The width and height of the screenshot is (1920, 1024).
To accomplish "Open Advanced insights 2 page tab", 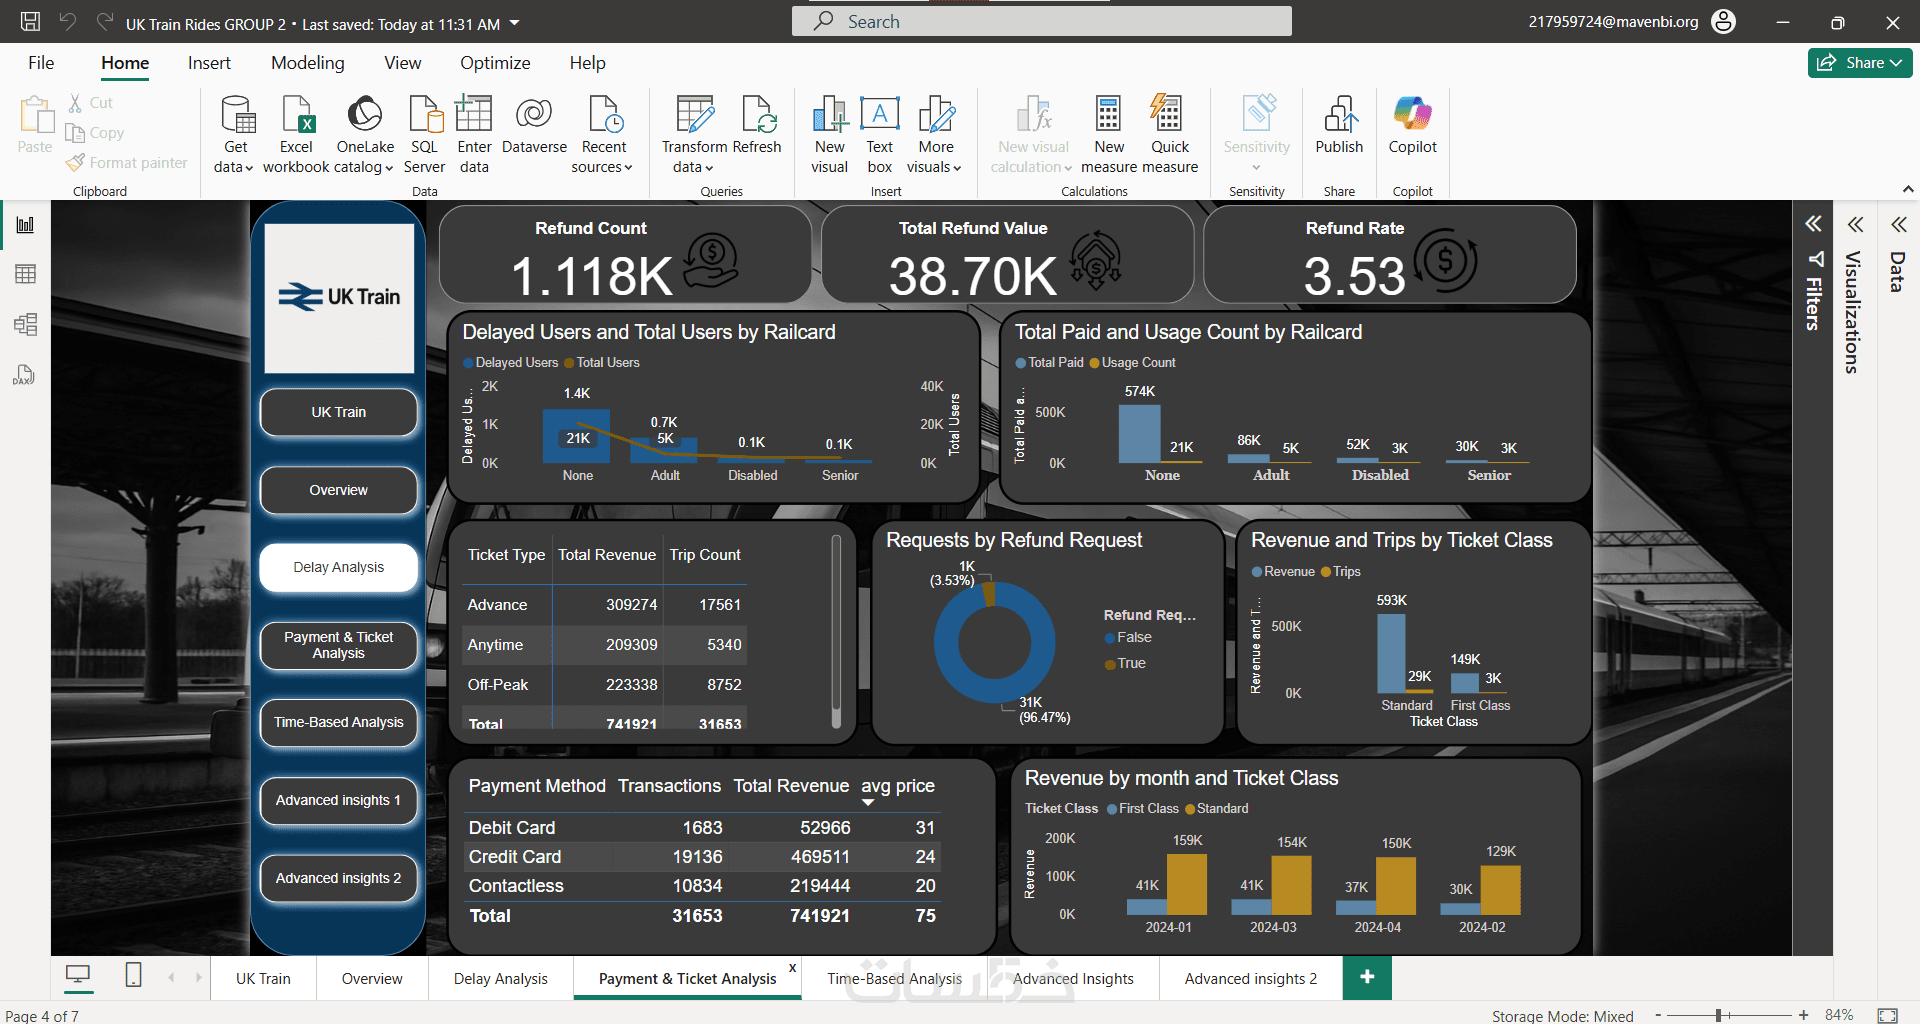I will pos(1251,979).
